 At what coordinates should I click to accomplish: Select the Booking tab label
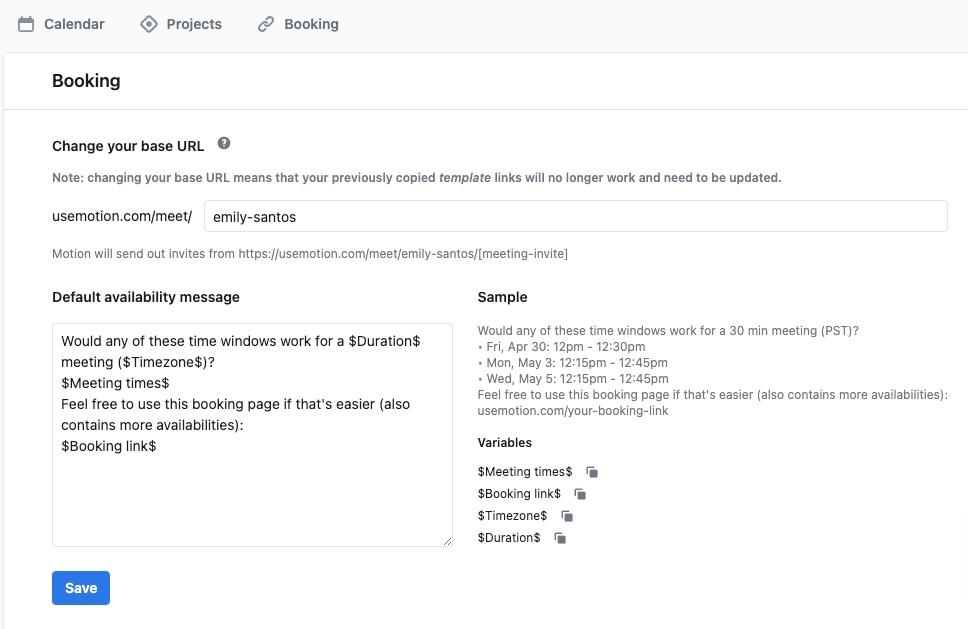point(311,24)
